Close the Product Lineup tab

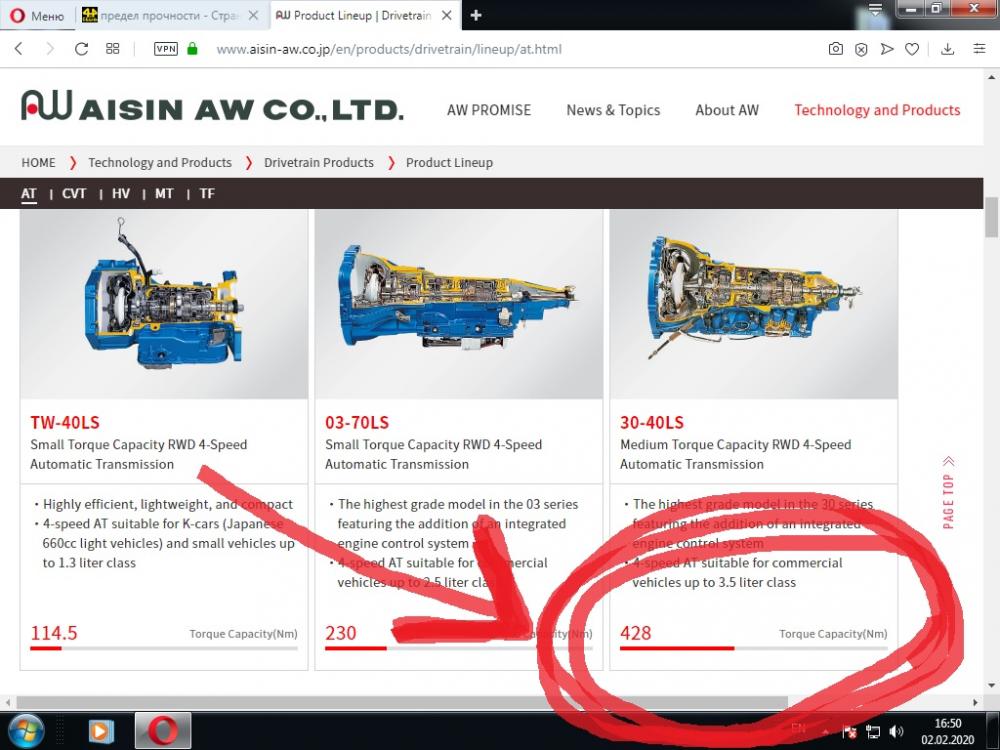[447, 15]
